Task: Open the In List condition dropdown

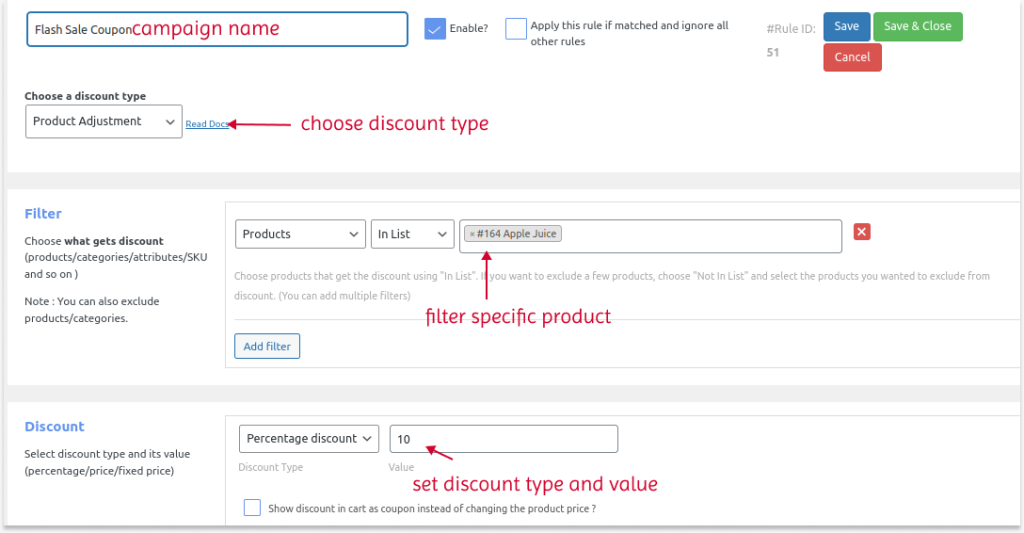Action: click(413, 234)
